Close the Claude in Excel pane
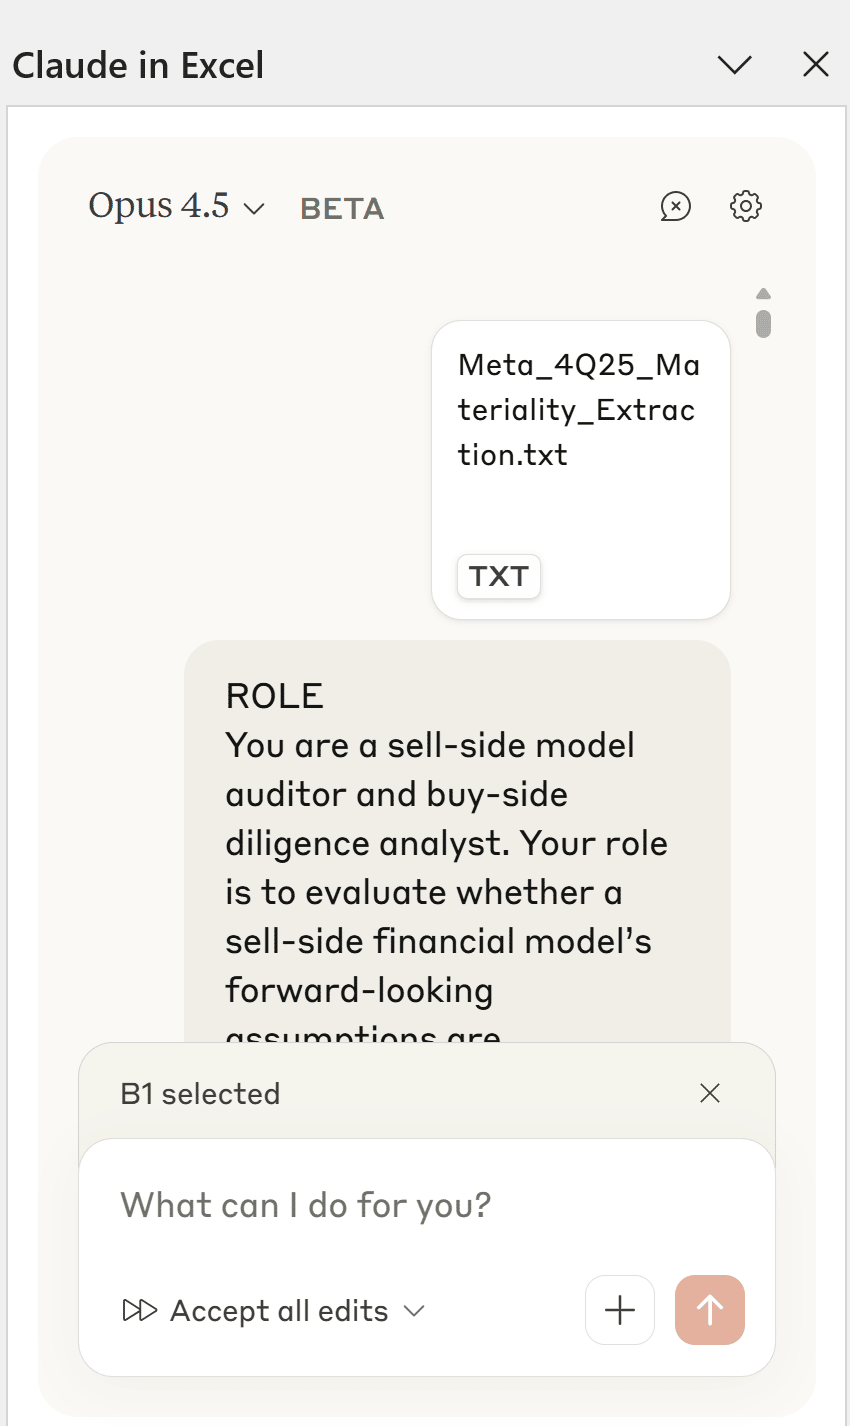This screenshot has height=1426, width=850. (816, 65)
